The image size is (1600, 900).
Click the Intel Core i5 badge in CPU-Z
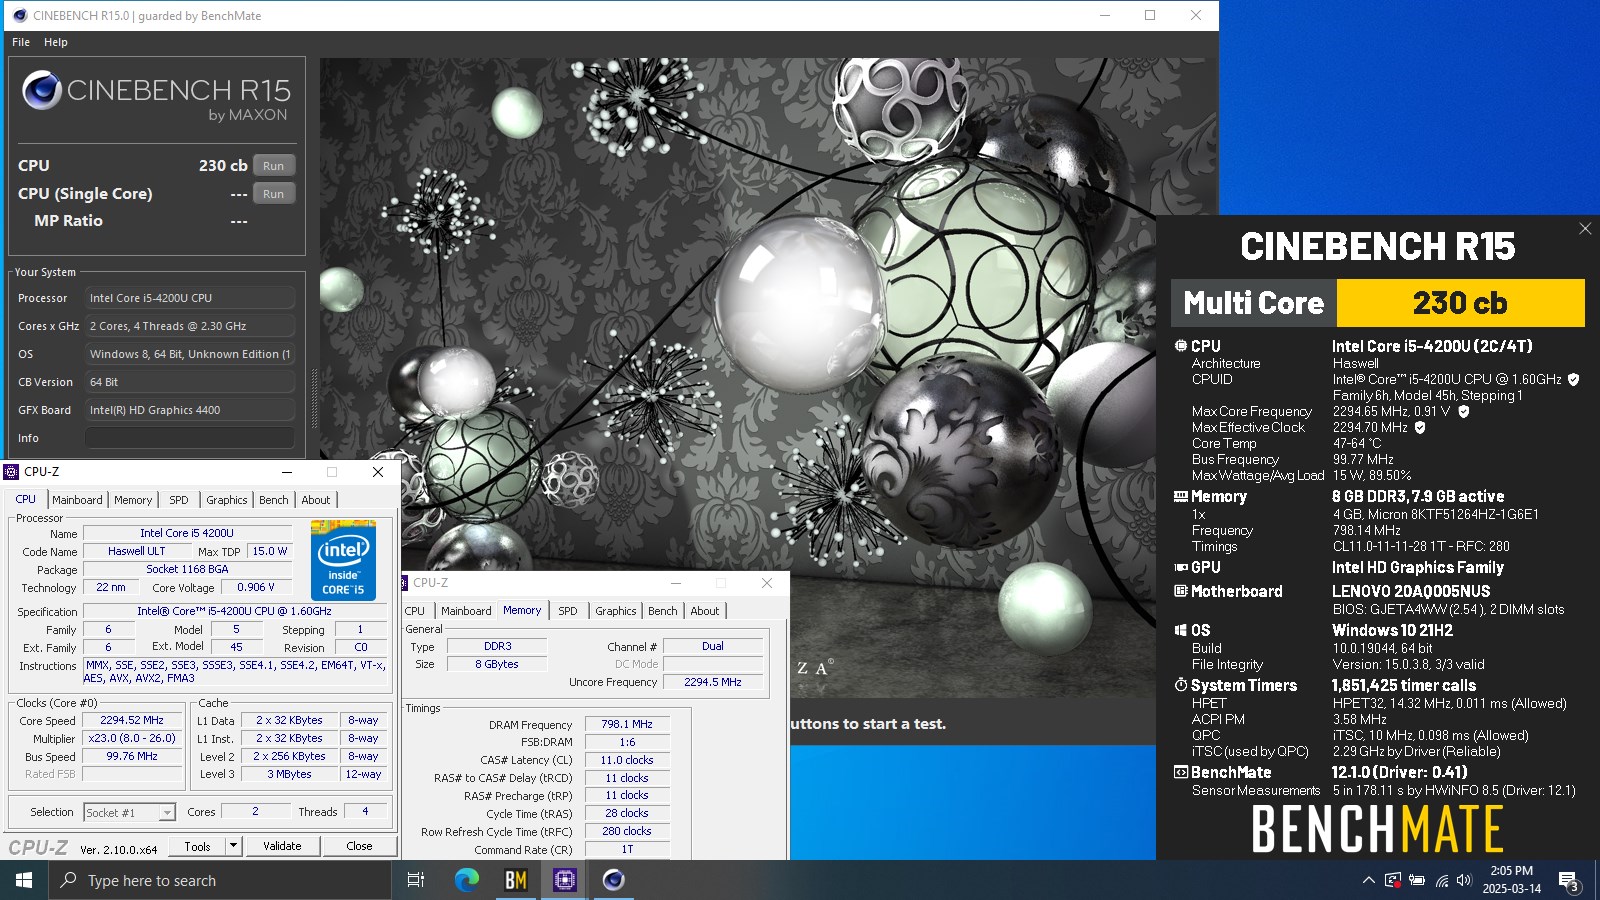(x=343, y=560)
